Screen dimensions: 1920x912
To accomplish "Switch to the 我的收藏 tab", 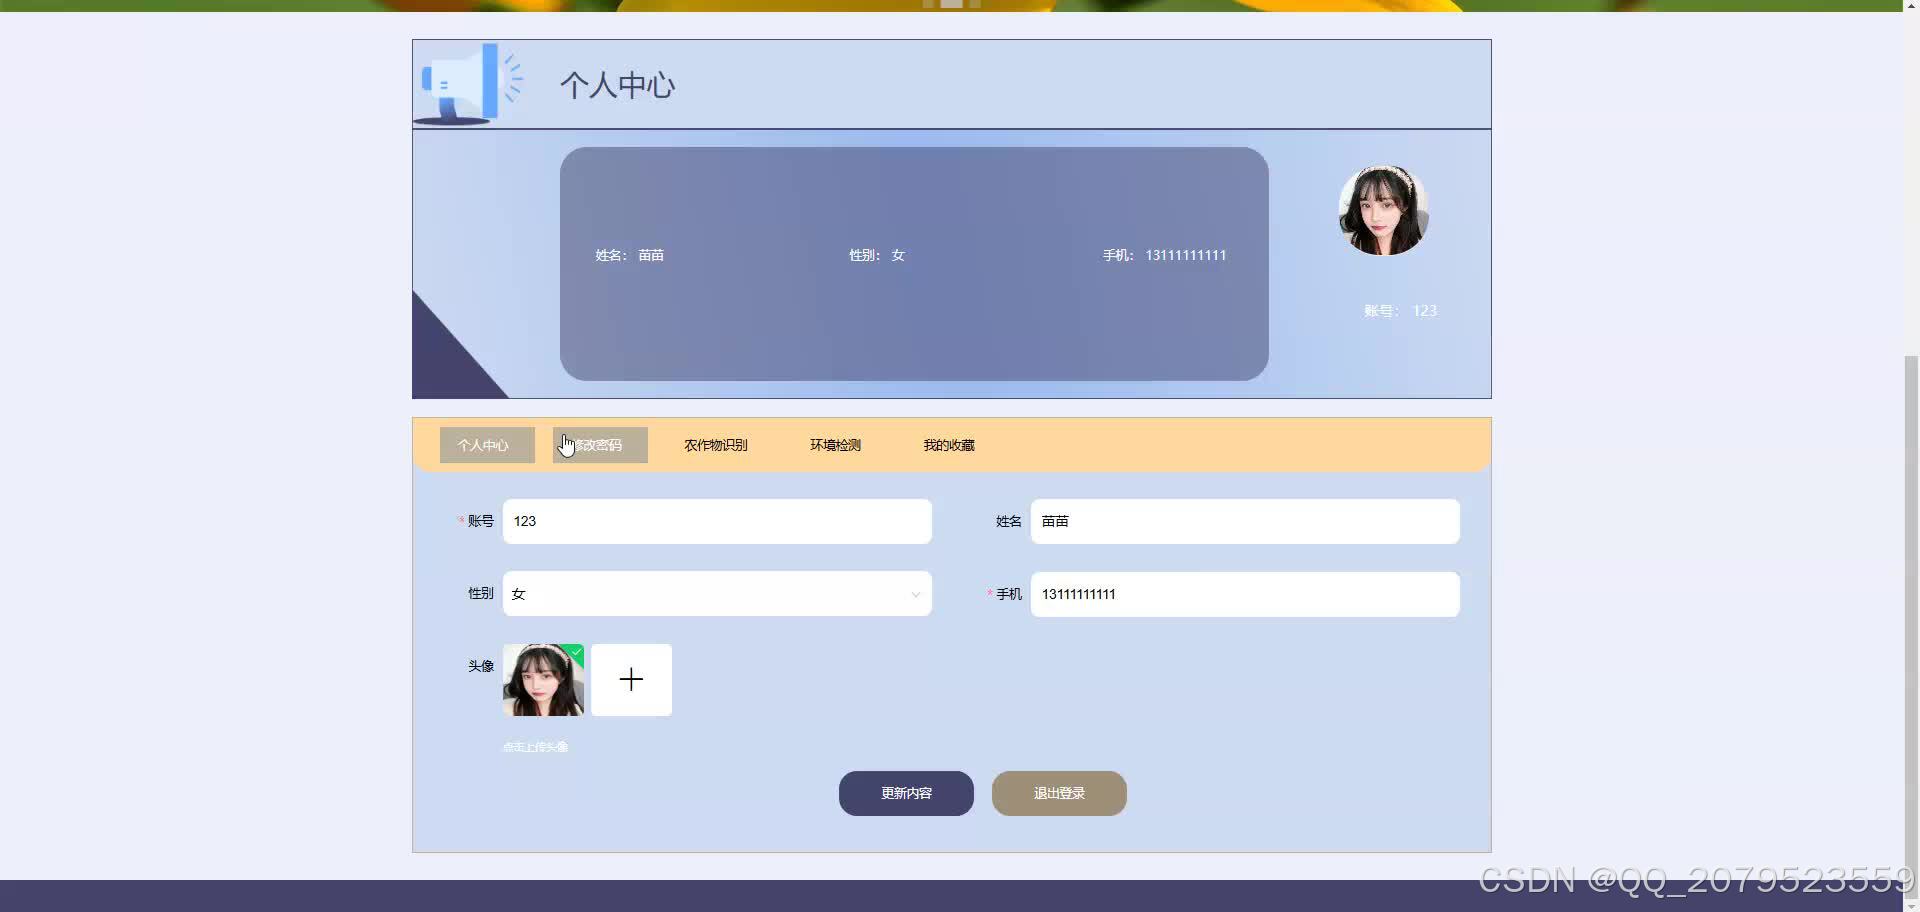I will (x=948, y=444).
